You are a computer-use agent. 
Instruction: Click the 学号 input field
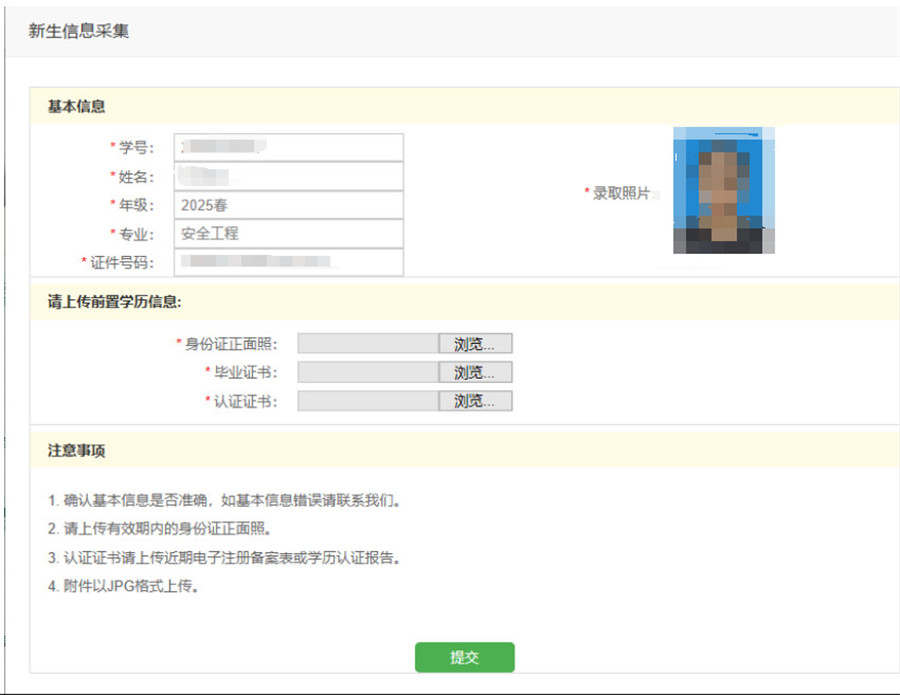(x=288, y=148)
